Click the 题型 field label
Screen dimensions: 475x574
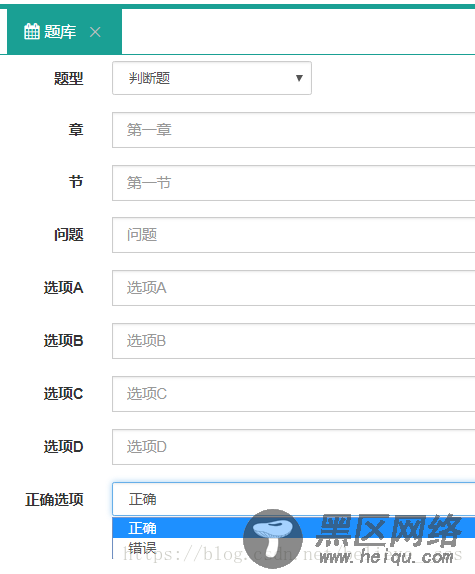68,78
